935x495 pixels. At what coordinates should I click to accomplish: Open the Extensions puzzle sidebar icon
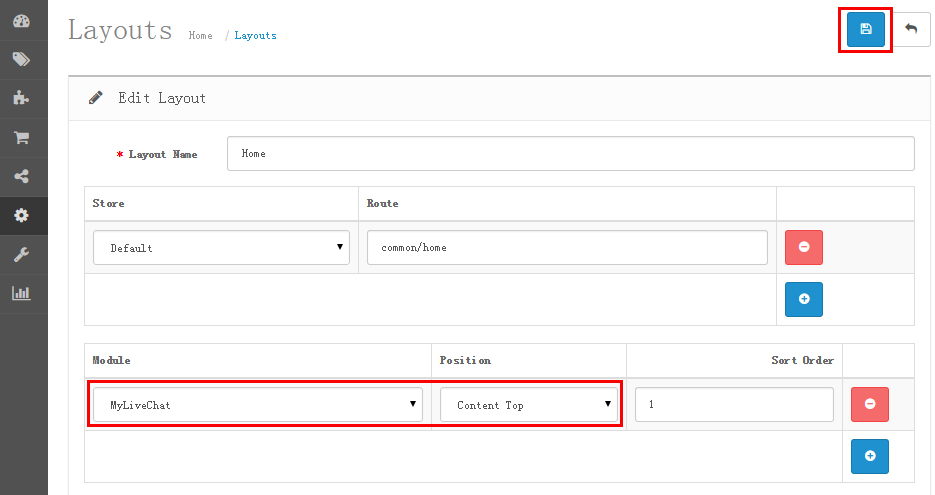point(21,98)
